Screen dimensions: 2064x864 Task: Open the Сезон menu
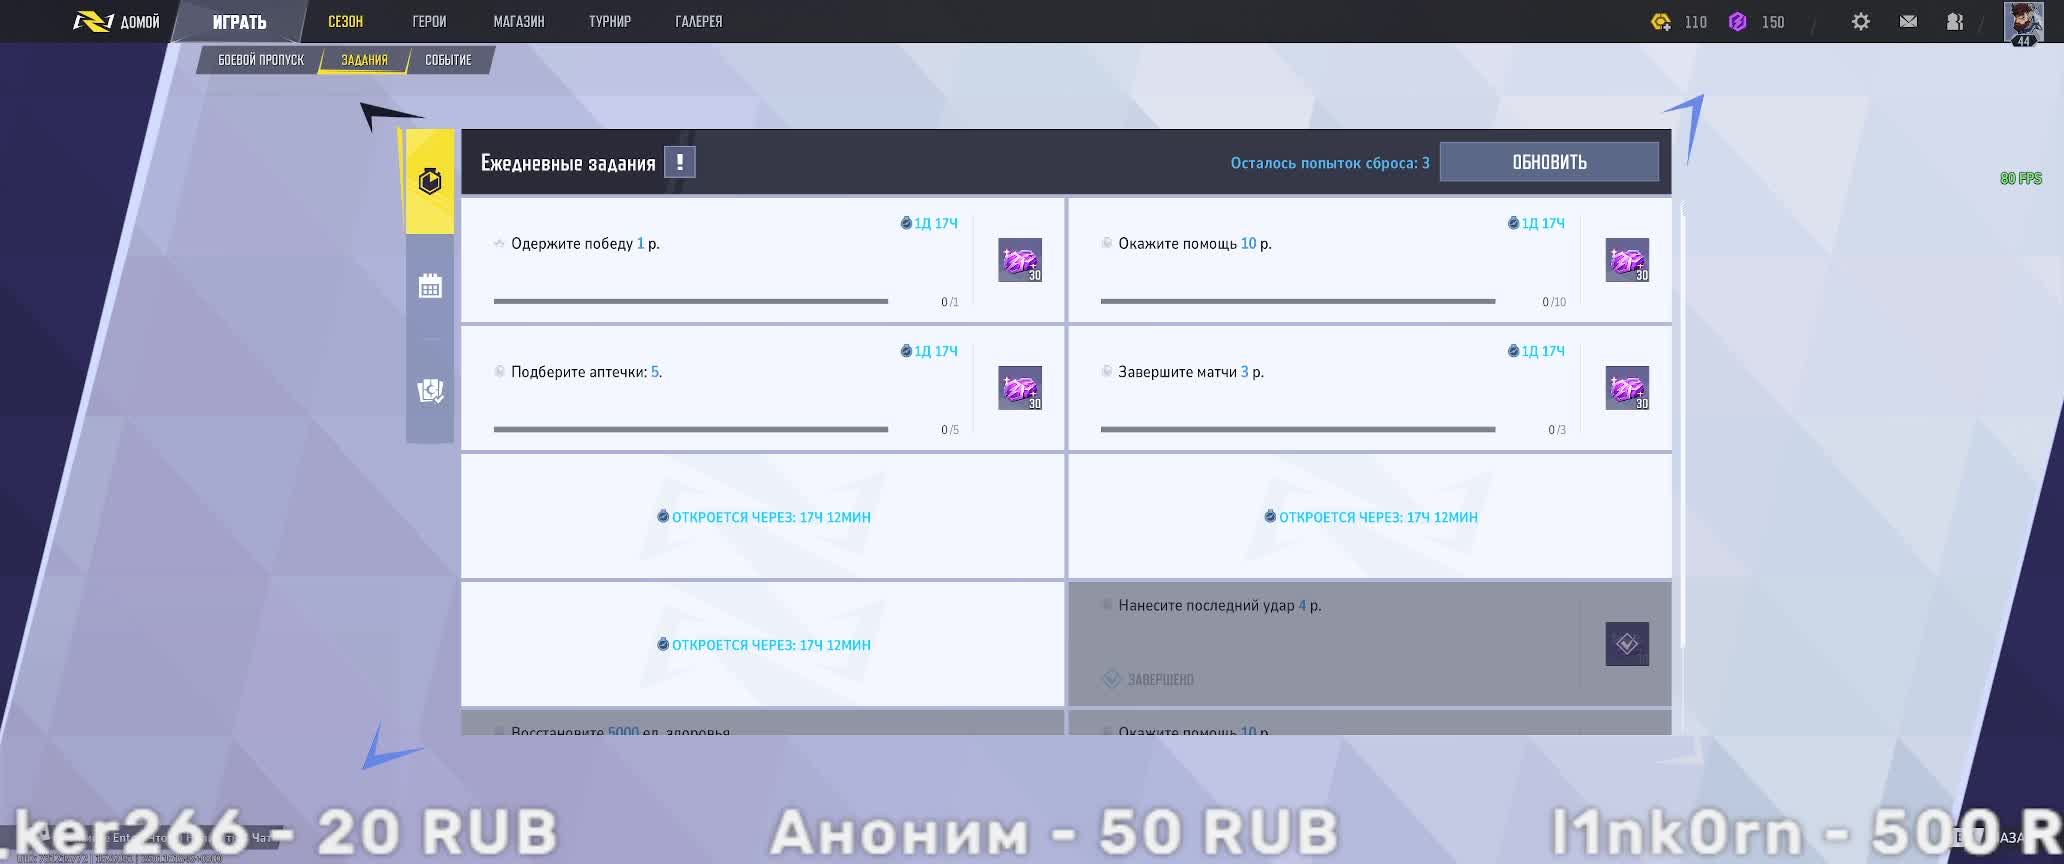(x=346, y=21)
